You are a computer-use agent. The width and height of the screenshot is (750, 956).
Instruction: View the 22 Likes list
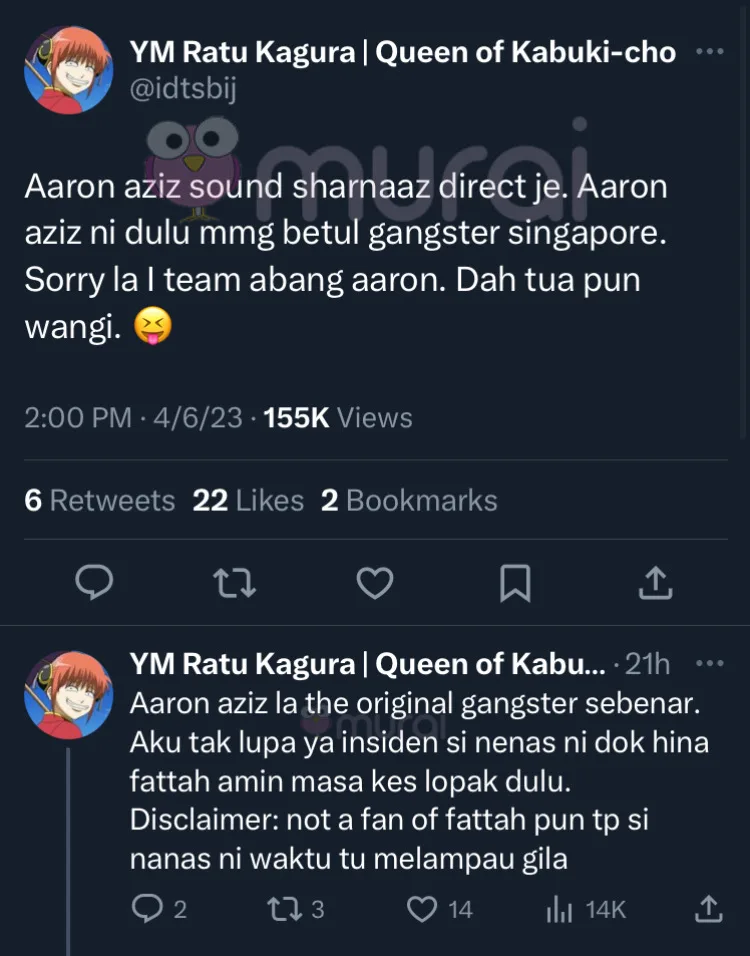click(x=248, y=500)
